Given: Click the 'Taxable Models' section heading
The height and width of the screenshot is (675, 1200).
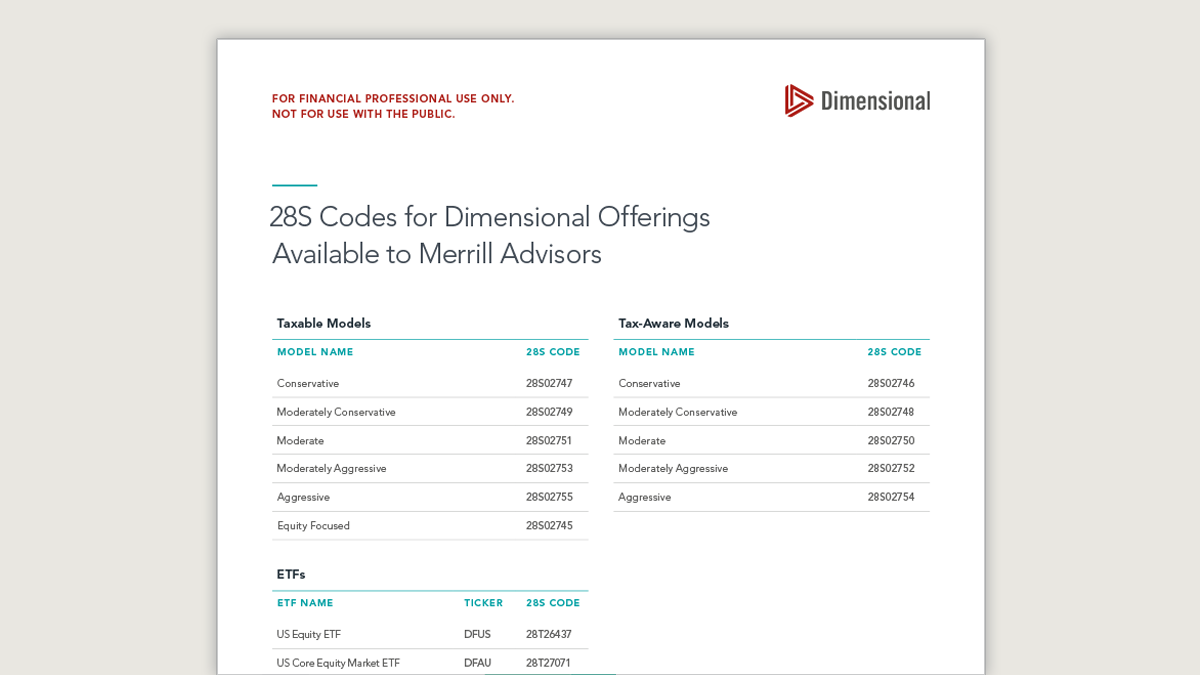Looking at the screenshot, I should [x=324, y=323].
